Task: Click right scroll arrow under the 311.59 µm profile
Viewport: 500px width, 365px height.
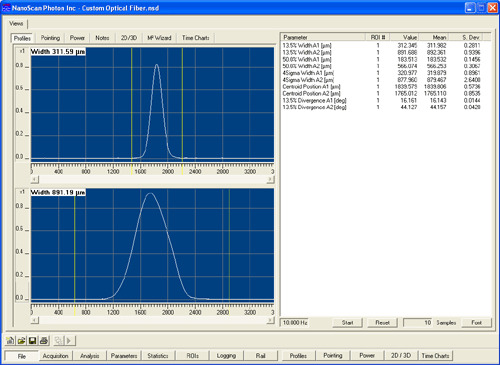Action: click(x=270, y=179)
